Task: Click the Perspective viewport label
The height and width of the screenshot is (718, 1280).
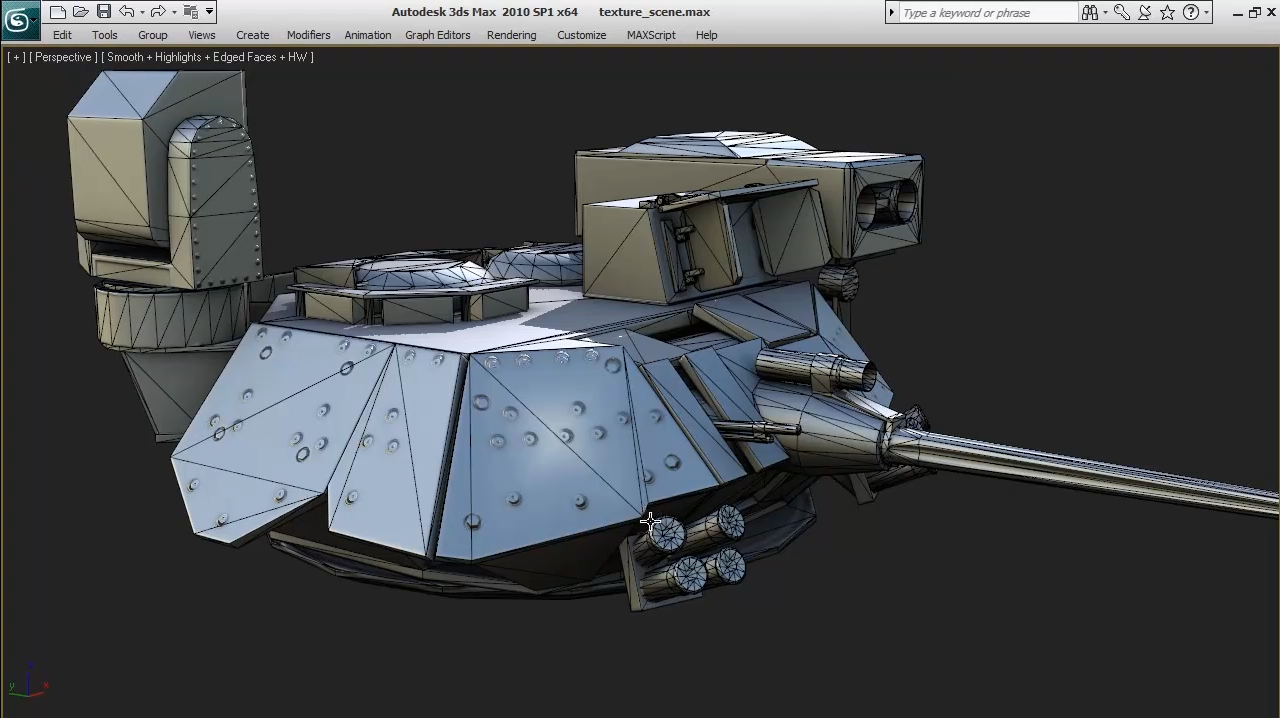Action: pos(63,57)
